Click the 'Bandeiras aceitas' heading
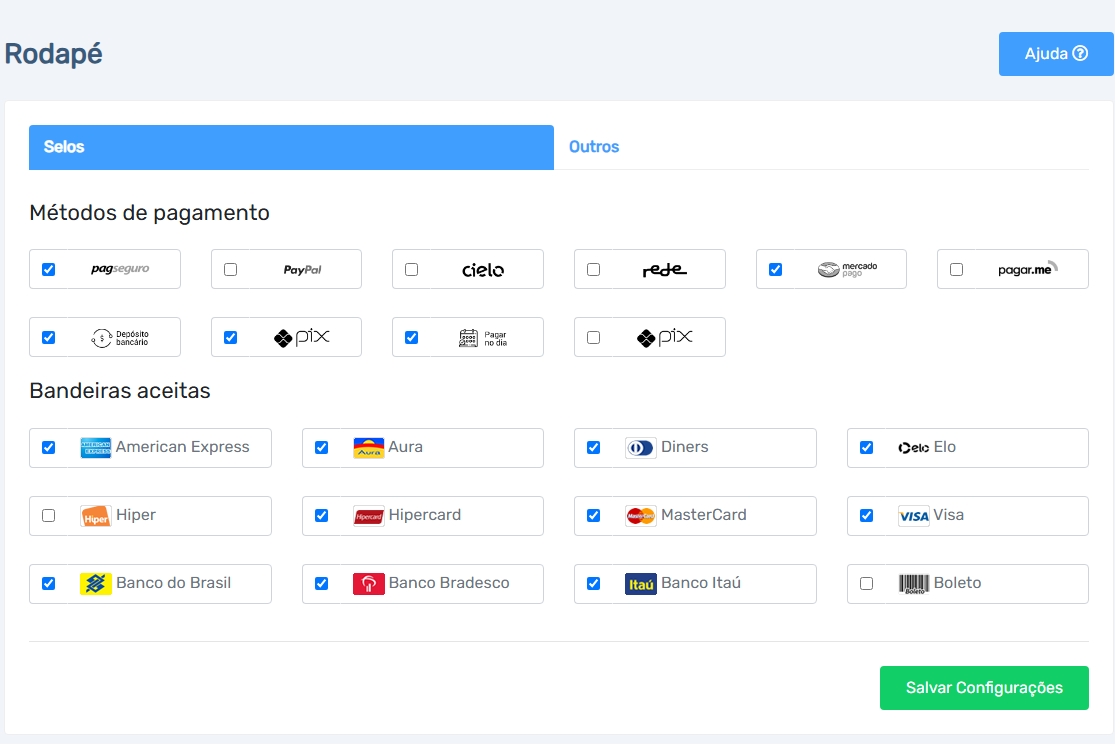Screen dimensions: 1115x744 pos(119,390)
